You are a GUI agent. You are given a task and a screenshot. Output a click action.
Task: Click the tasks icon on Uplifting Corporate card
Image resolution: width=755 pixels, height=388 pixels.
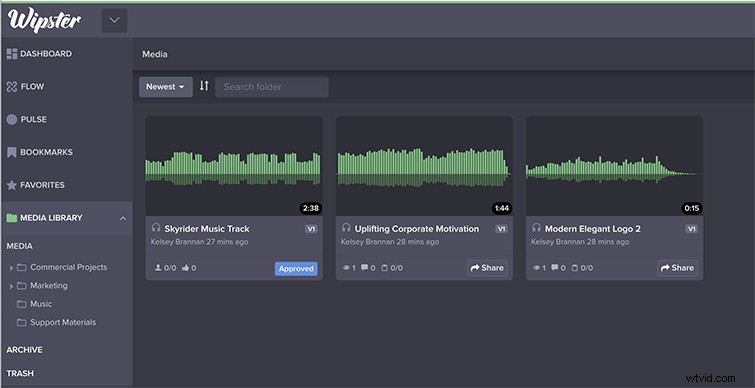[384, 268]
